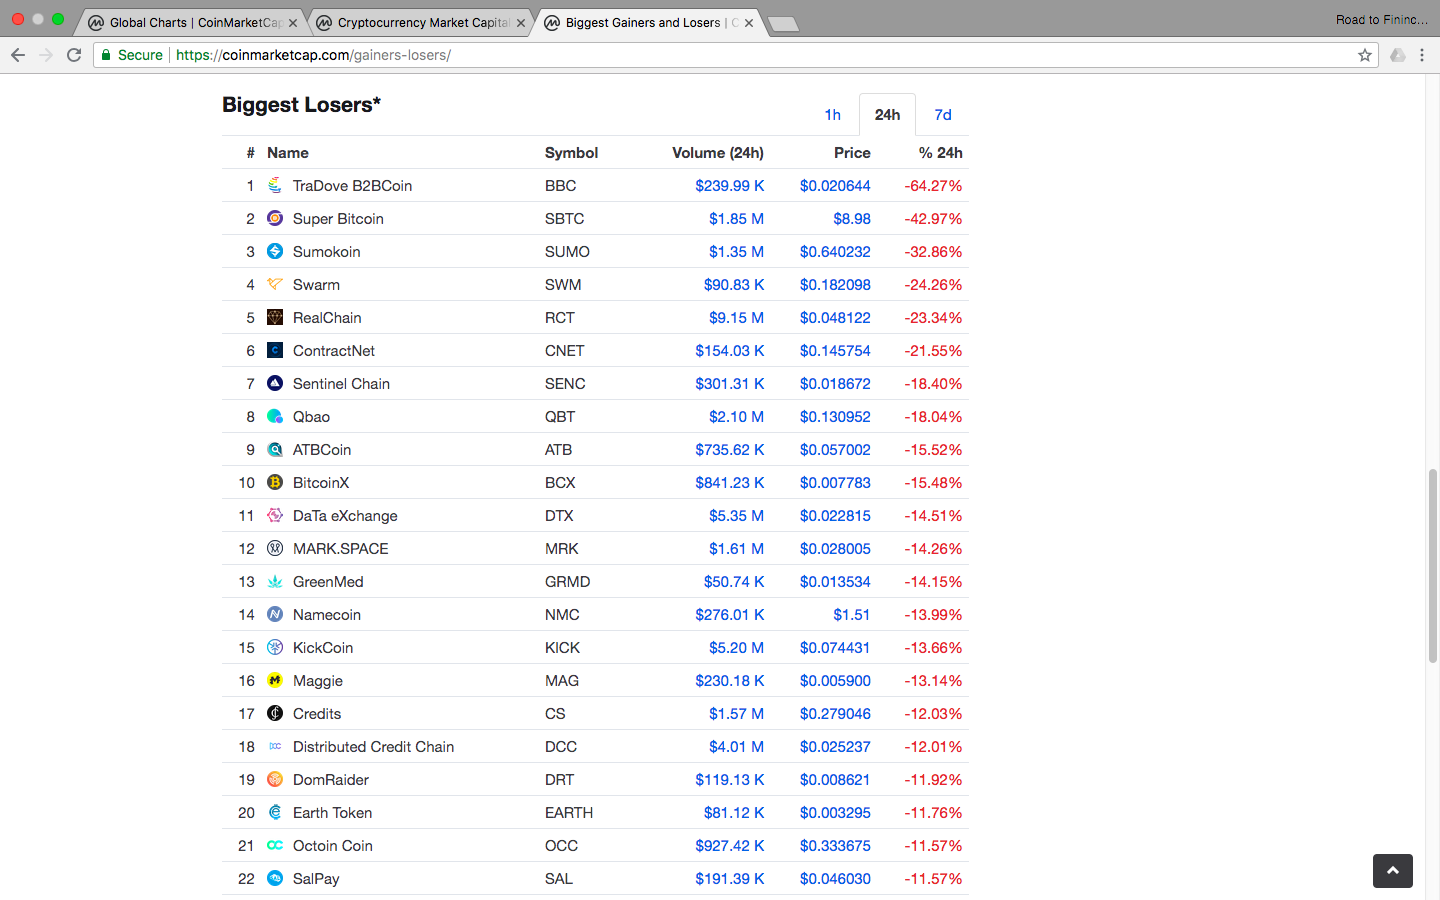The height and width of the screenshot is (900, 1440).
Task: Click the -11.76% Earth Token change
Action: [x=933, y=812]
